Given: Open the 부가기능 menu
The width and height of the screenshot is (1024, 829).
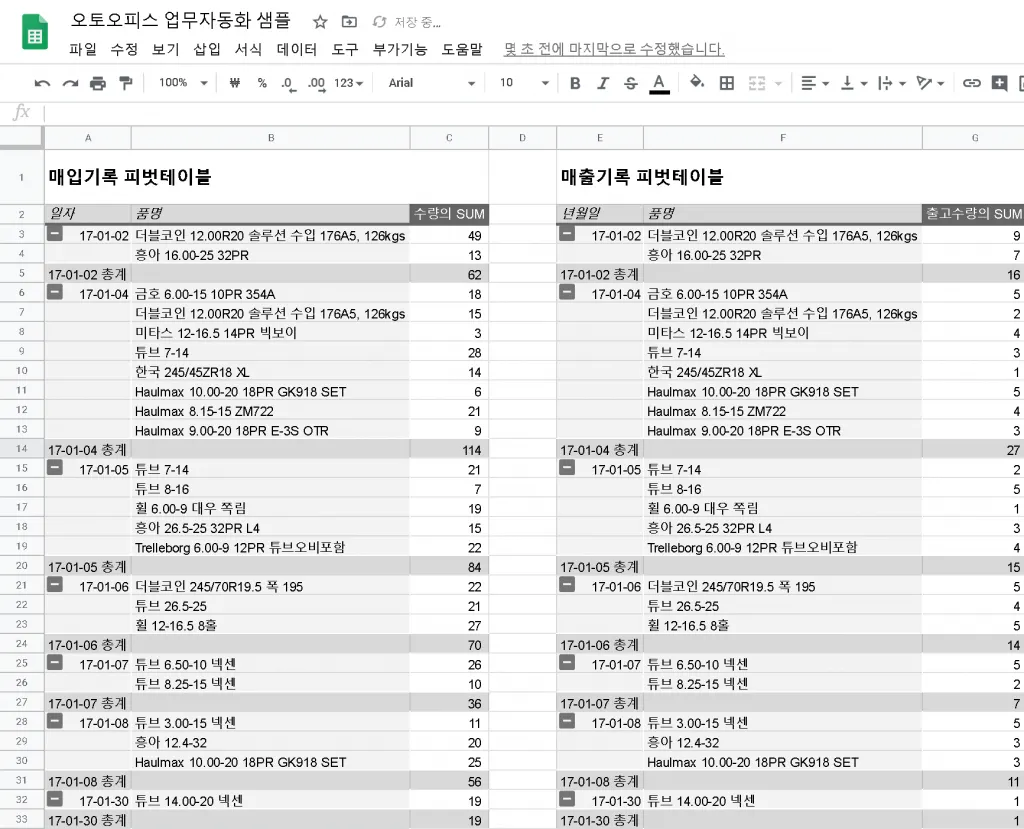Looking at the screenshot, I should [x=400, y=49].
